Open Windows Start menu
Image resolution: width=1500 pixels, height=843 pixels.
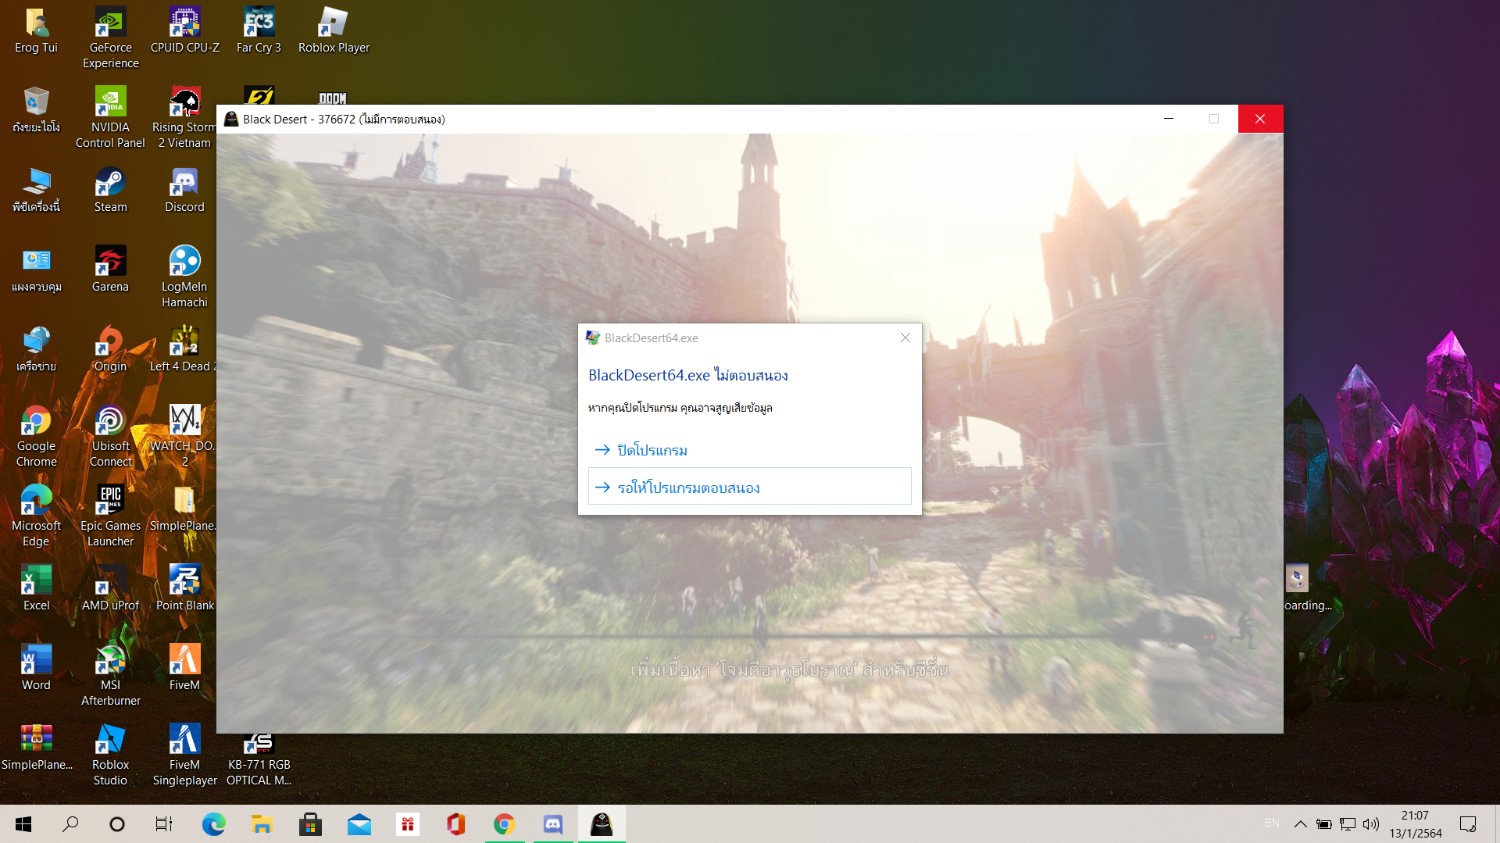point(23,824)
